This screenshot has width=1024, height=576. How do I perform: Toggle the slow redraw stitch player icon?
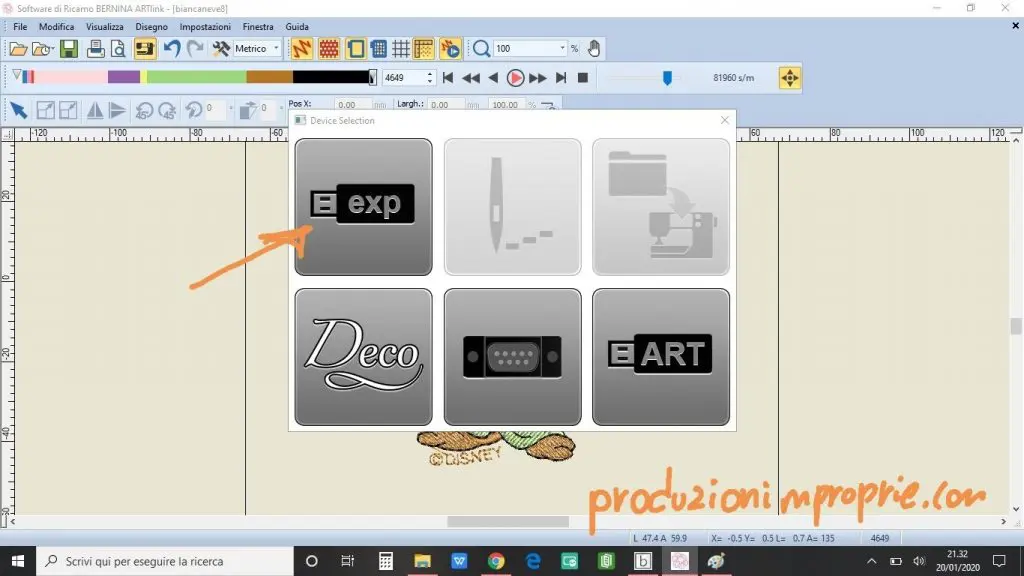pyautogui.click(x=451, y=49)
